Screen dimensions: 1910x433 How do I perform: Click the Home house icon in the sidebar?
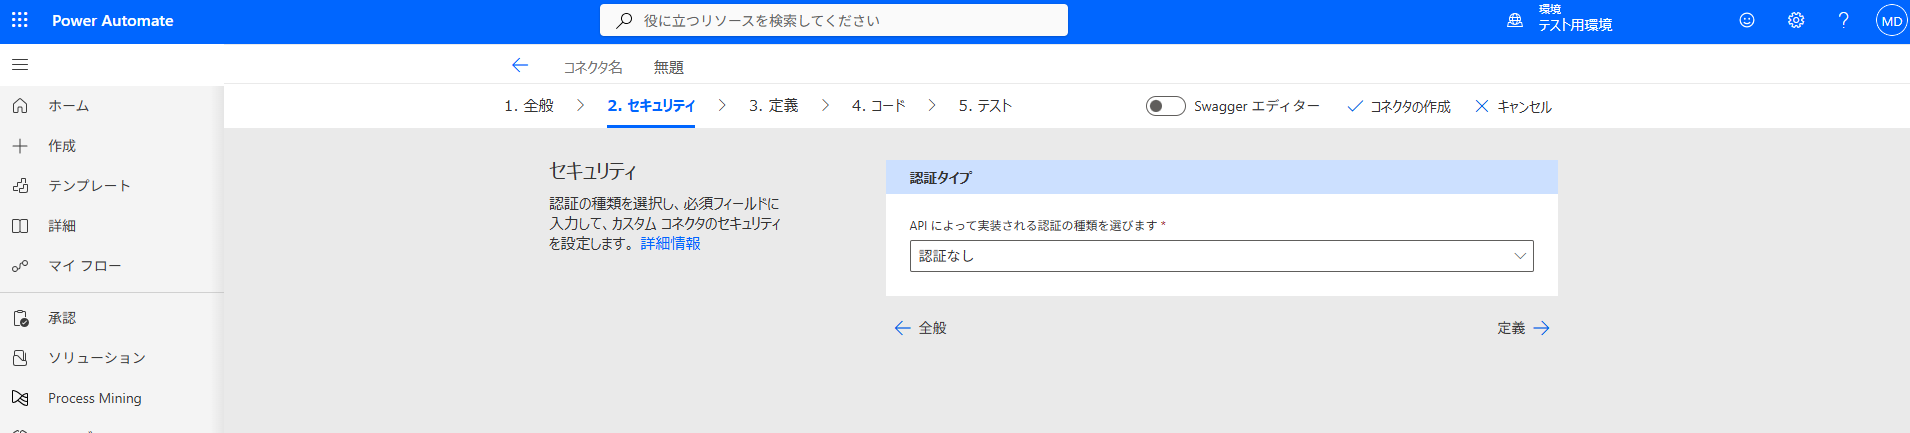[x=20, y=105]
